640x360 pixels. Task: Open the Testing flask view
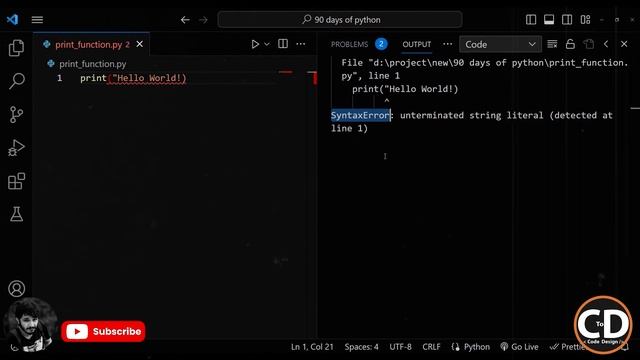[x=16, y=214]
